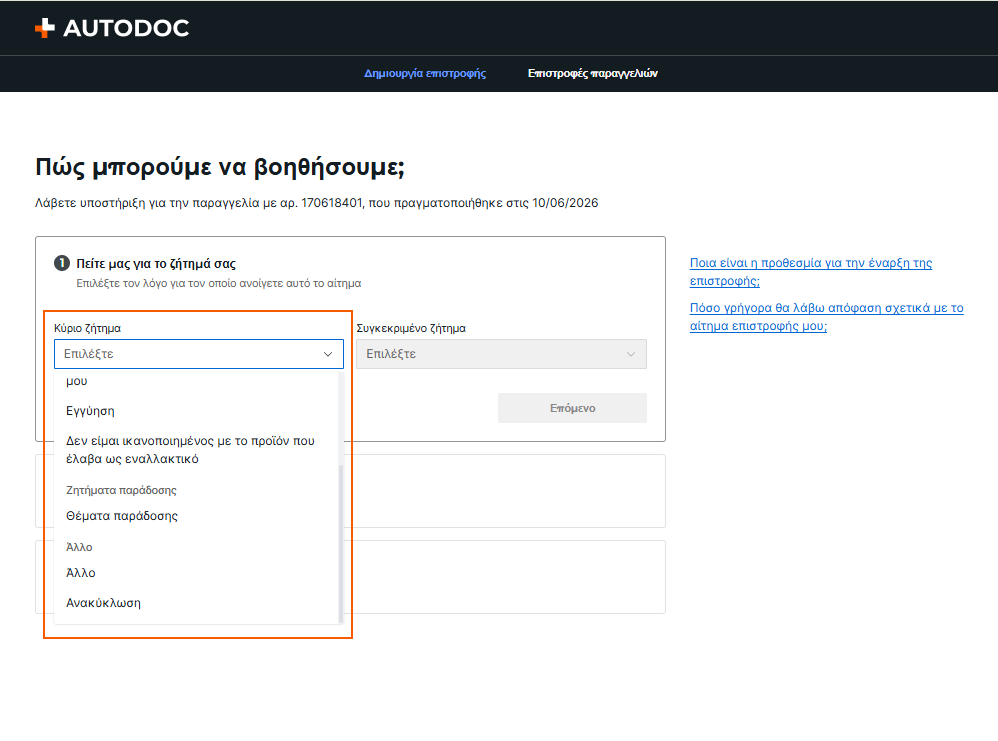This screenshot has width=998, height=741.
Task: Click the step 1 number badge
Action: pos(62,263)
